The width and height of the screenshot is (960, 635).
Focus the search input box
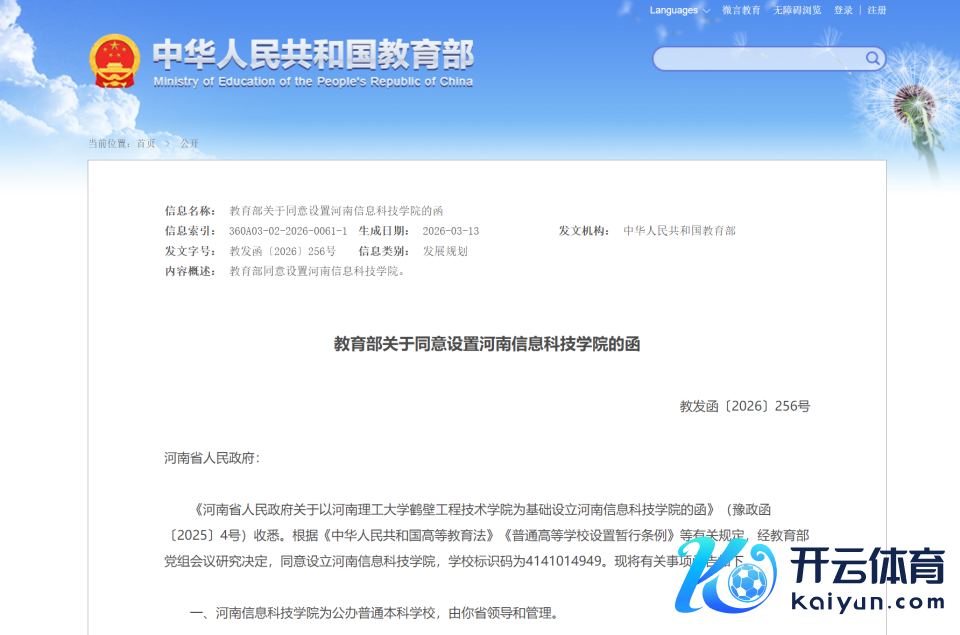(x=760, y=59)
